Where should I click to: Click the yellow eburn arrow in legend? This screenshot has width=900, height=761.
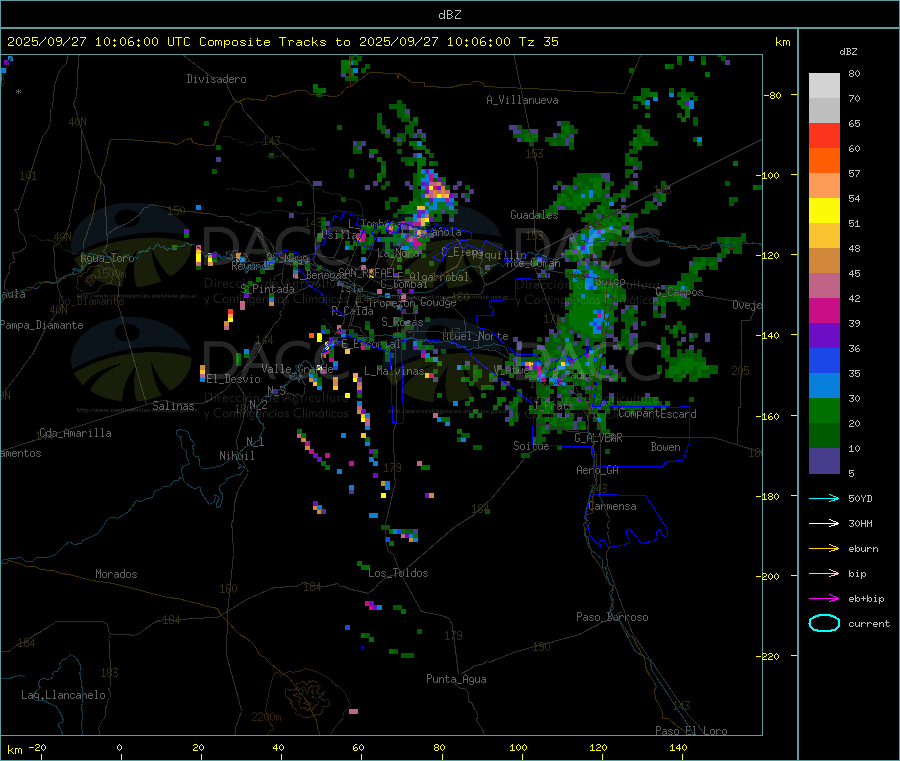(x=824, y=548)
